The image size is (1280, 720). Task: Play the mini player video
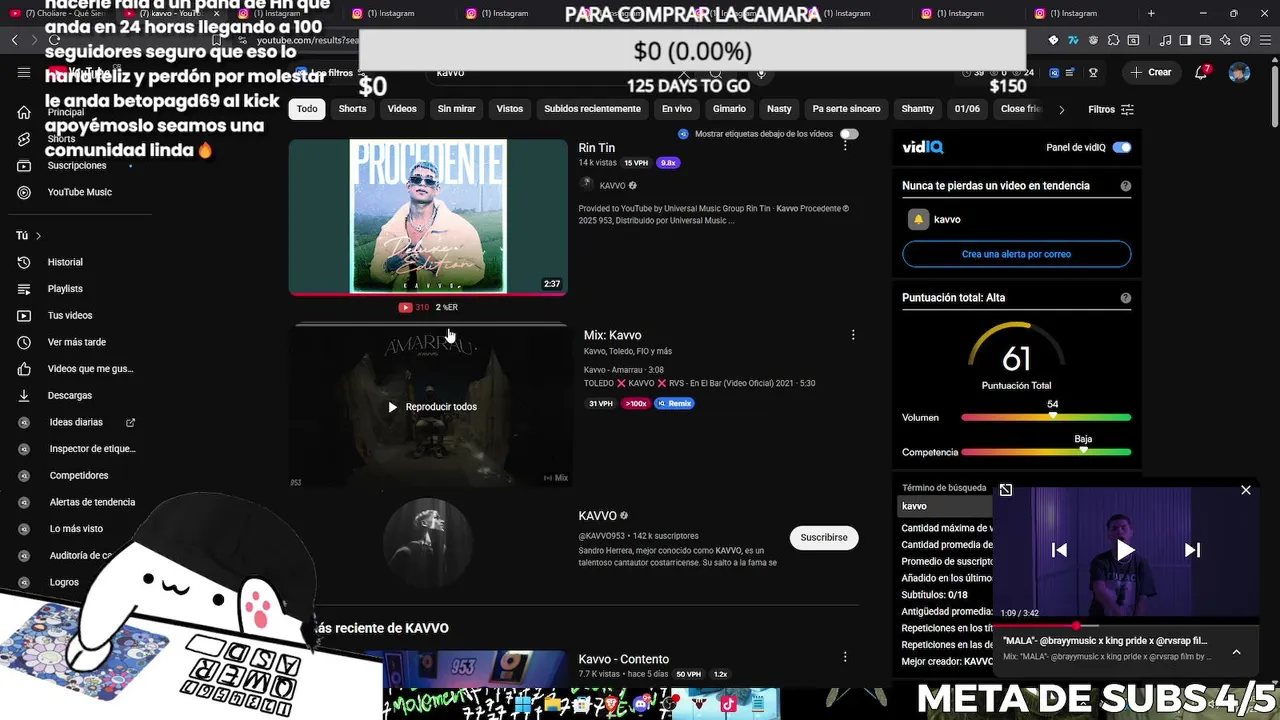coord(1125,550)
